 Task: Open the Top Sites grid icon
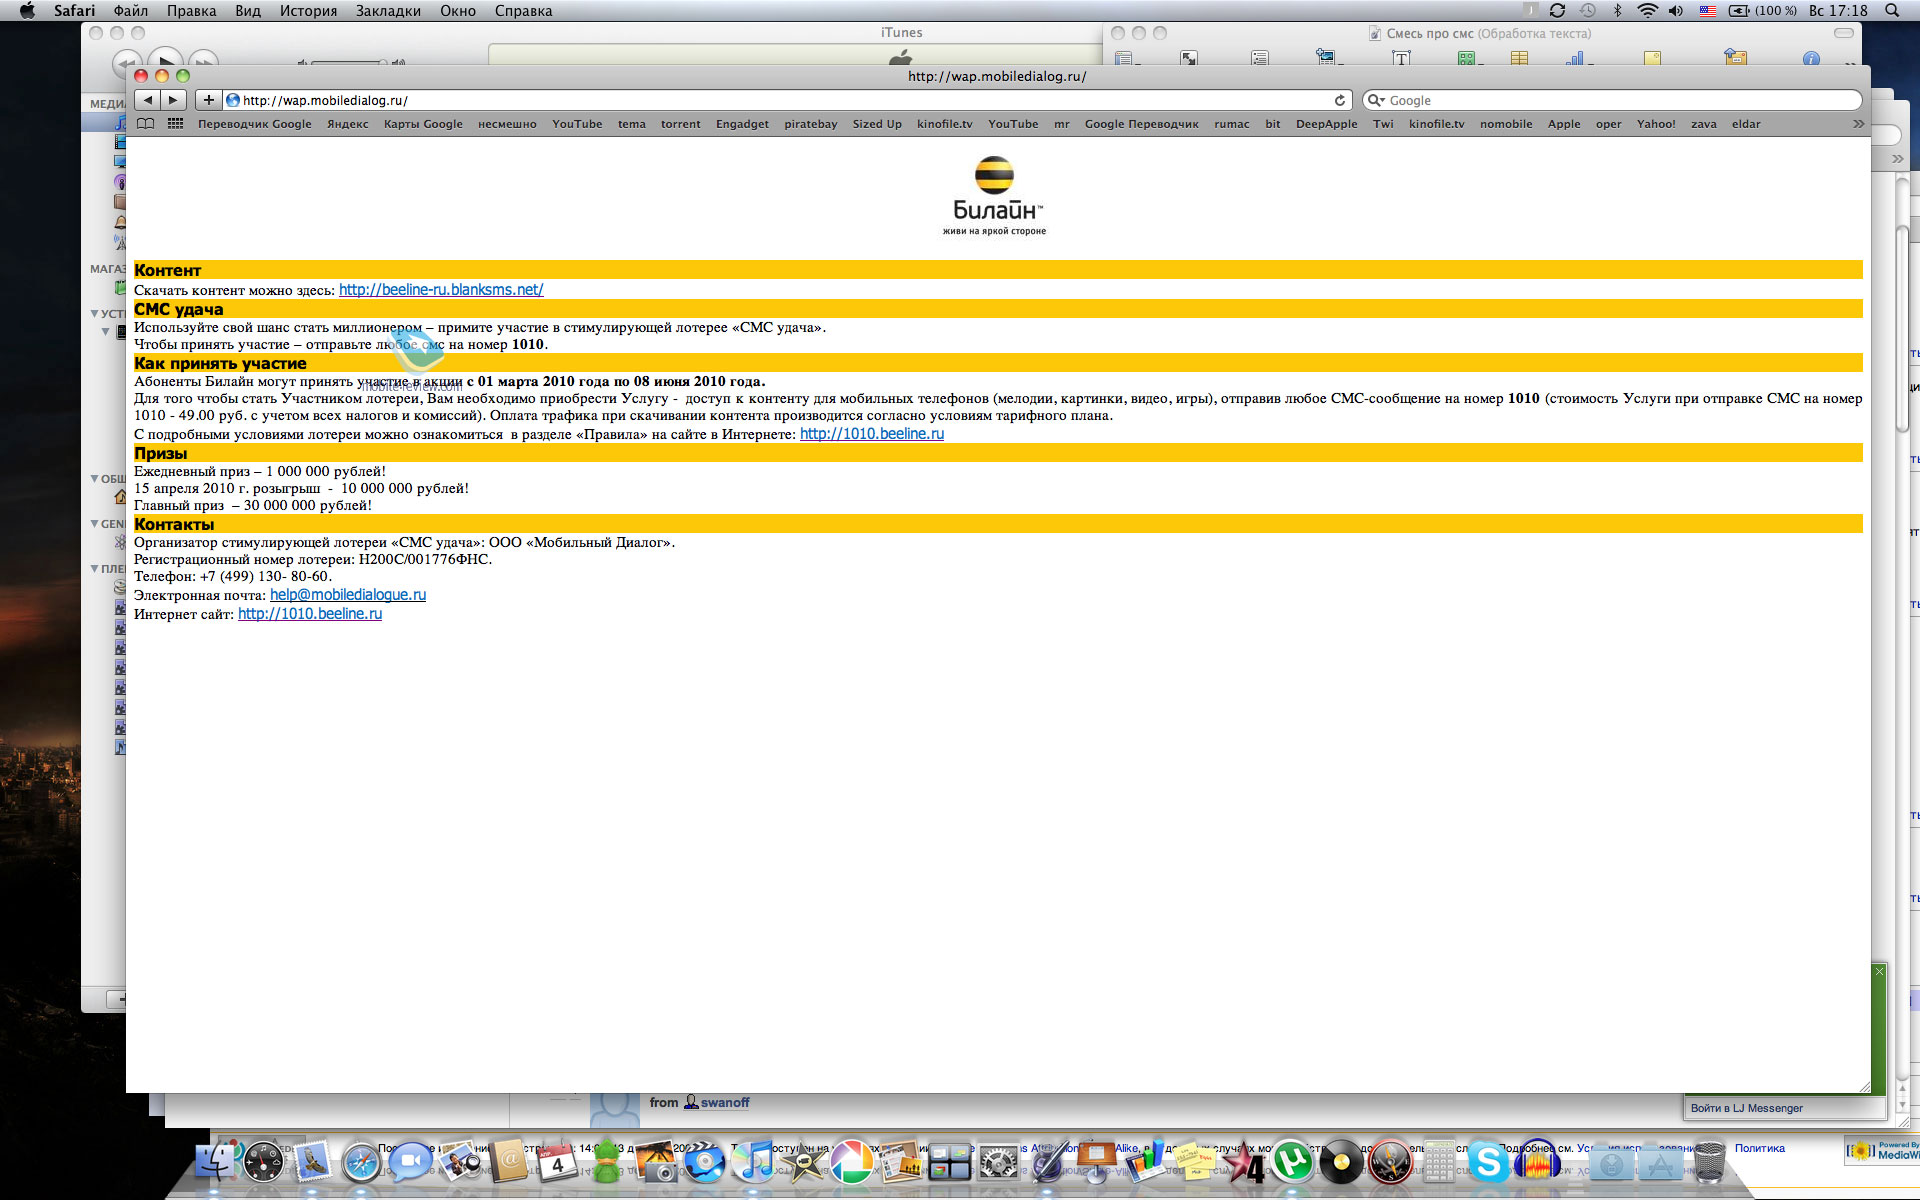tap(175, 124)
